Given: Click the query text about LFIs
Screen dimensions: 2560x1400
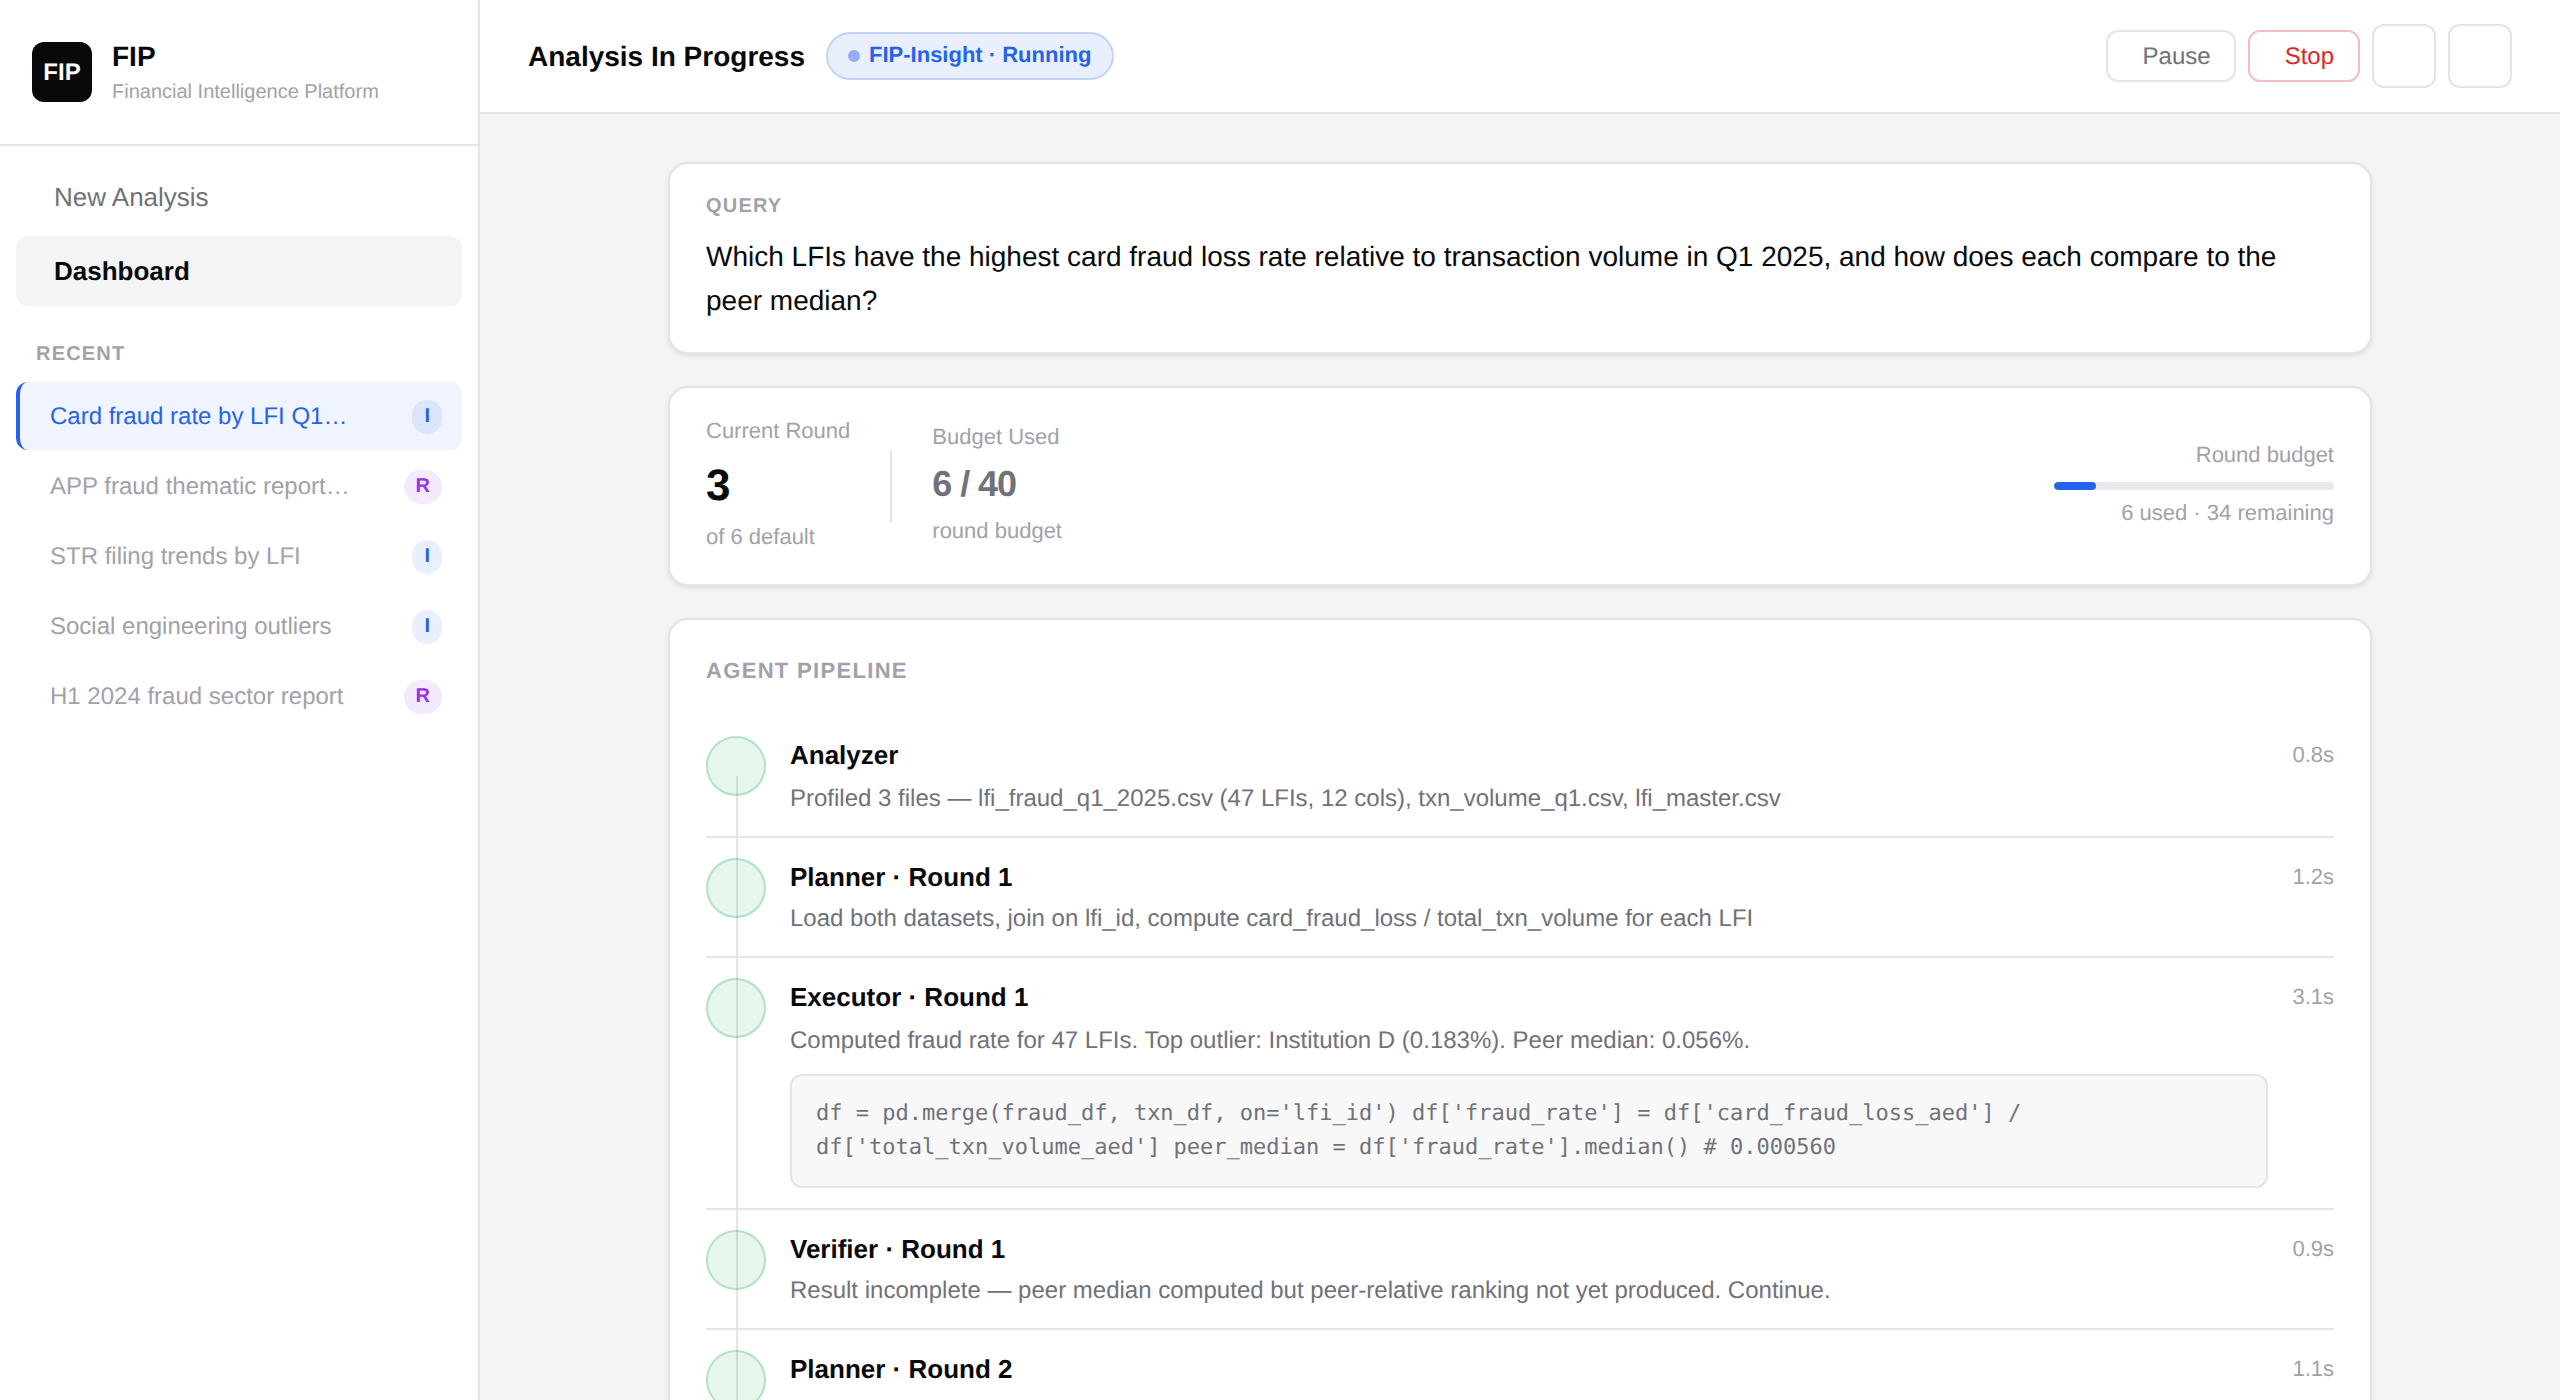Looking at the screenshot, I should click(1490, 279).
